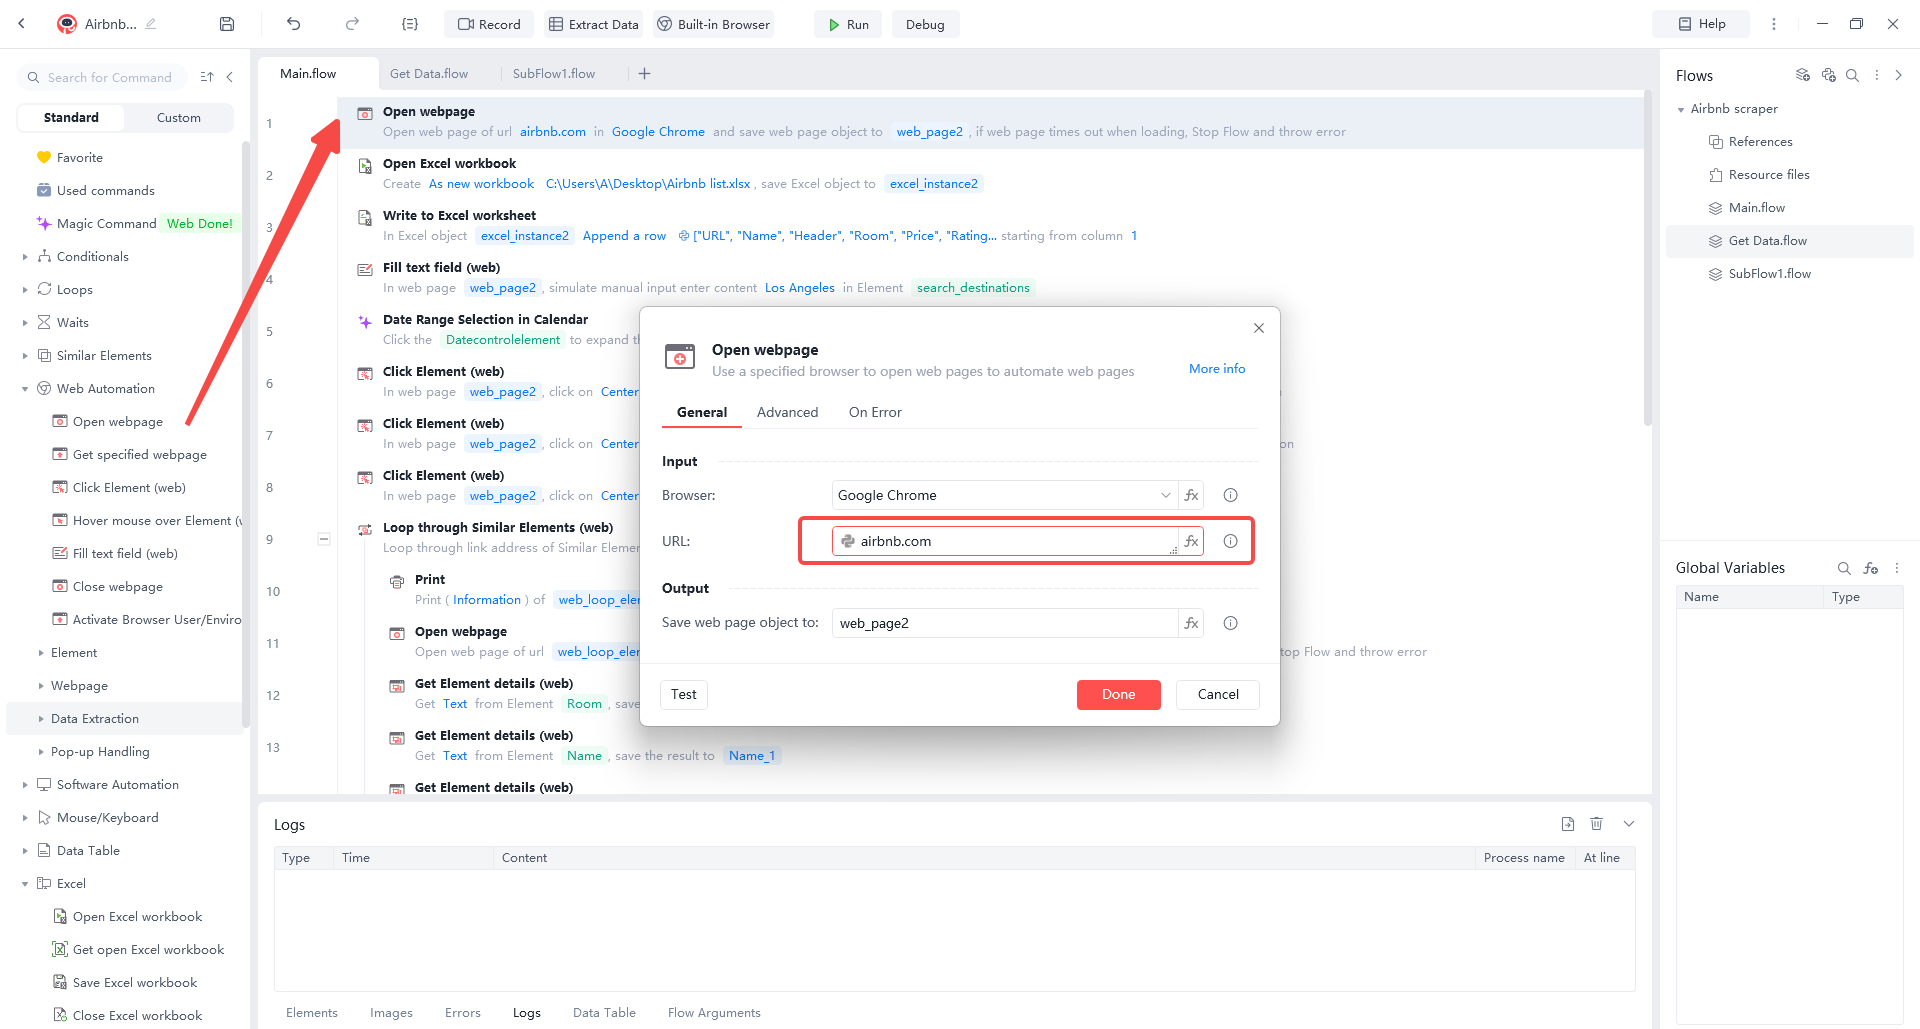Open the code snippet toolbar icon
The image size is (1920, 1029).
410,23
